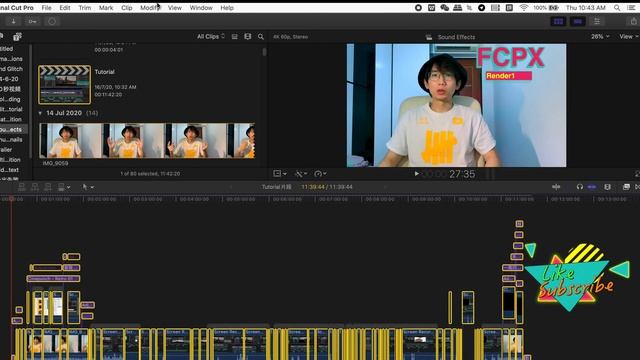Screen dimensions: 640x360
Task: Toggle the Browser panel visibility button
Action: click(558, 21)
